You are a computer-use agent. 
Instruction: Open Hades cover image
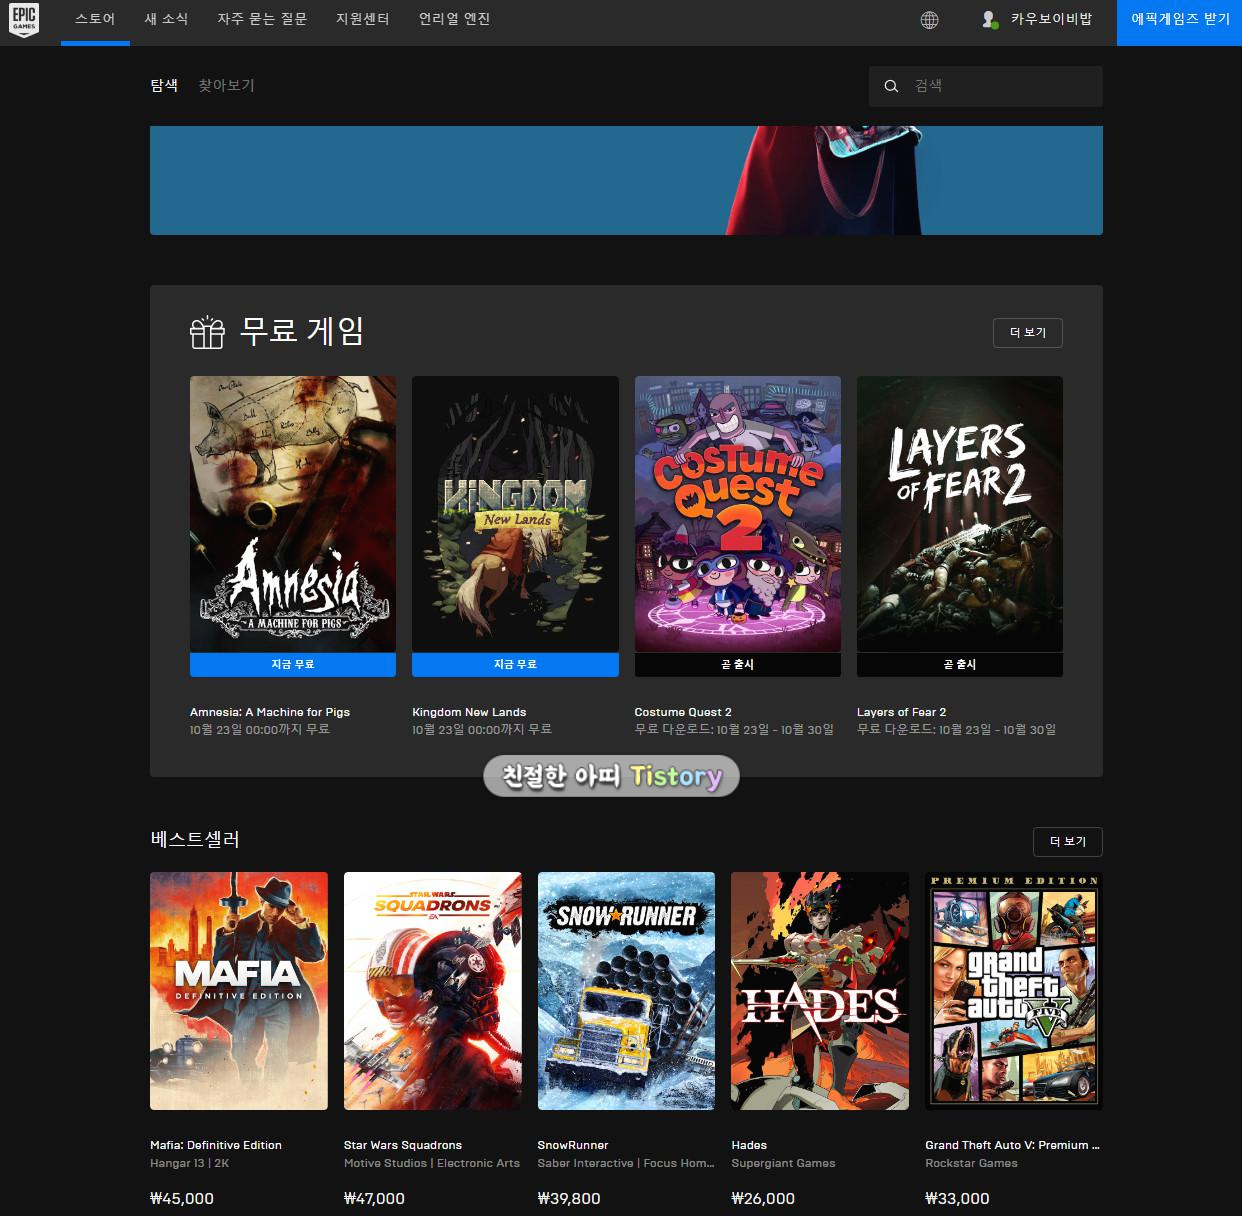pyautogui.click(x=820, y=991)
